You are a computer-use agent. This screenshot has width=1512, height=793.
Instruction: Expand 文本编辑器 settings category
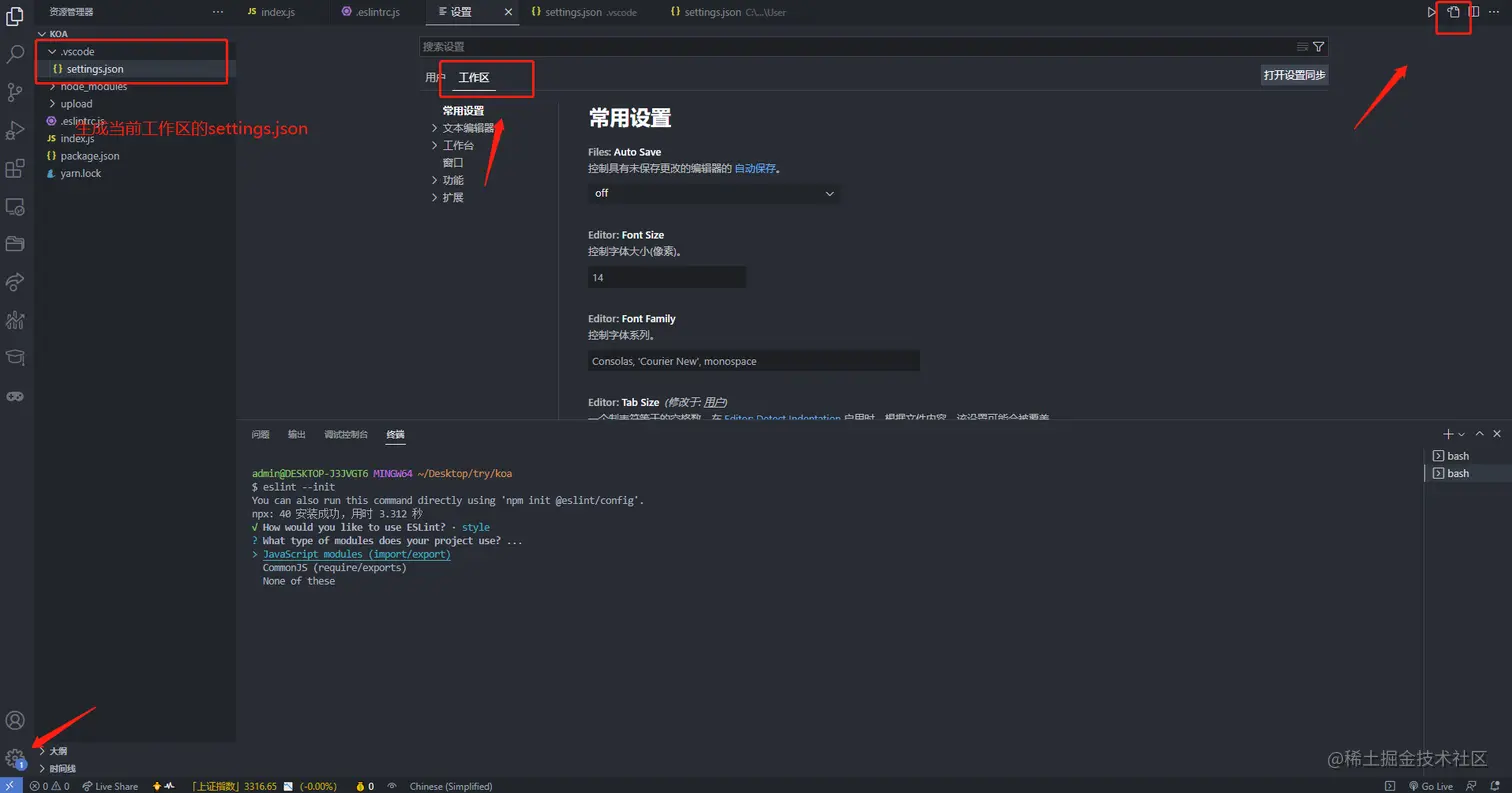(434, 128)
